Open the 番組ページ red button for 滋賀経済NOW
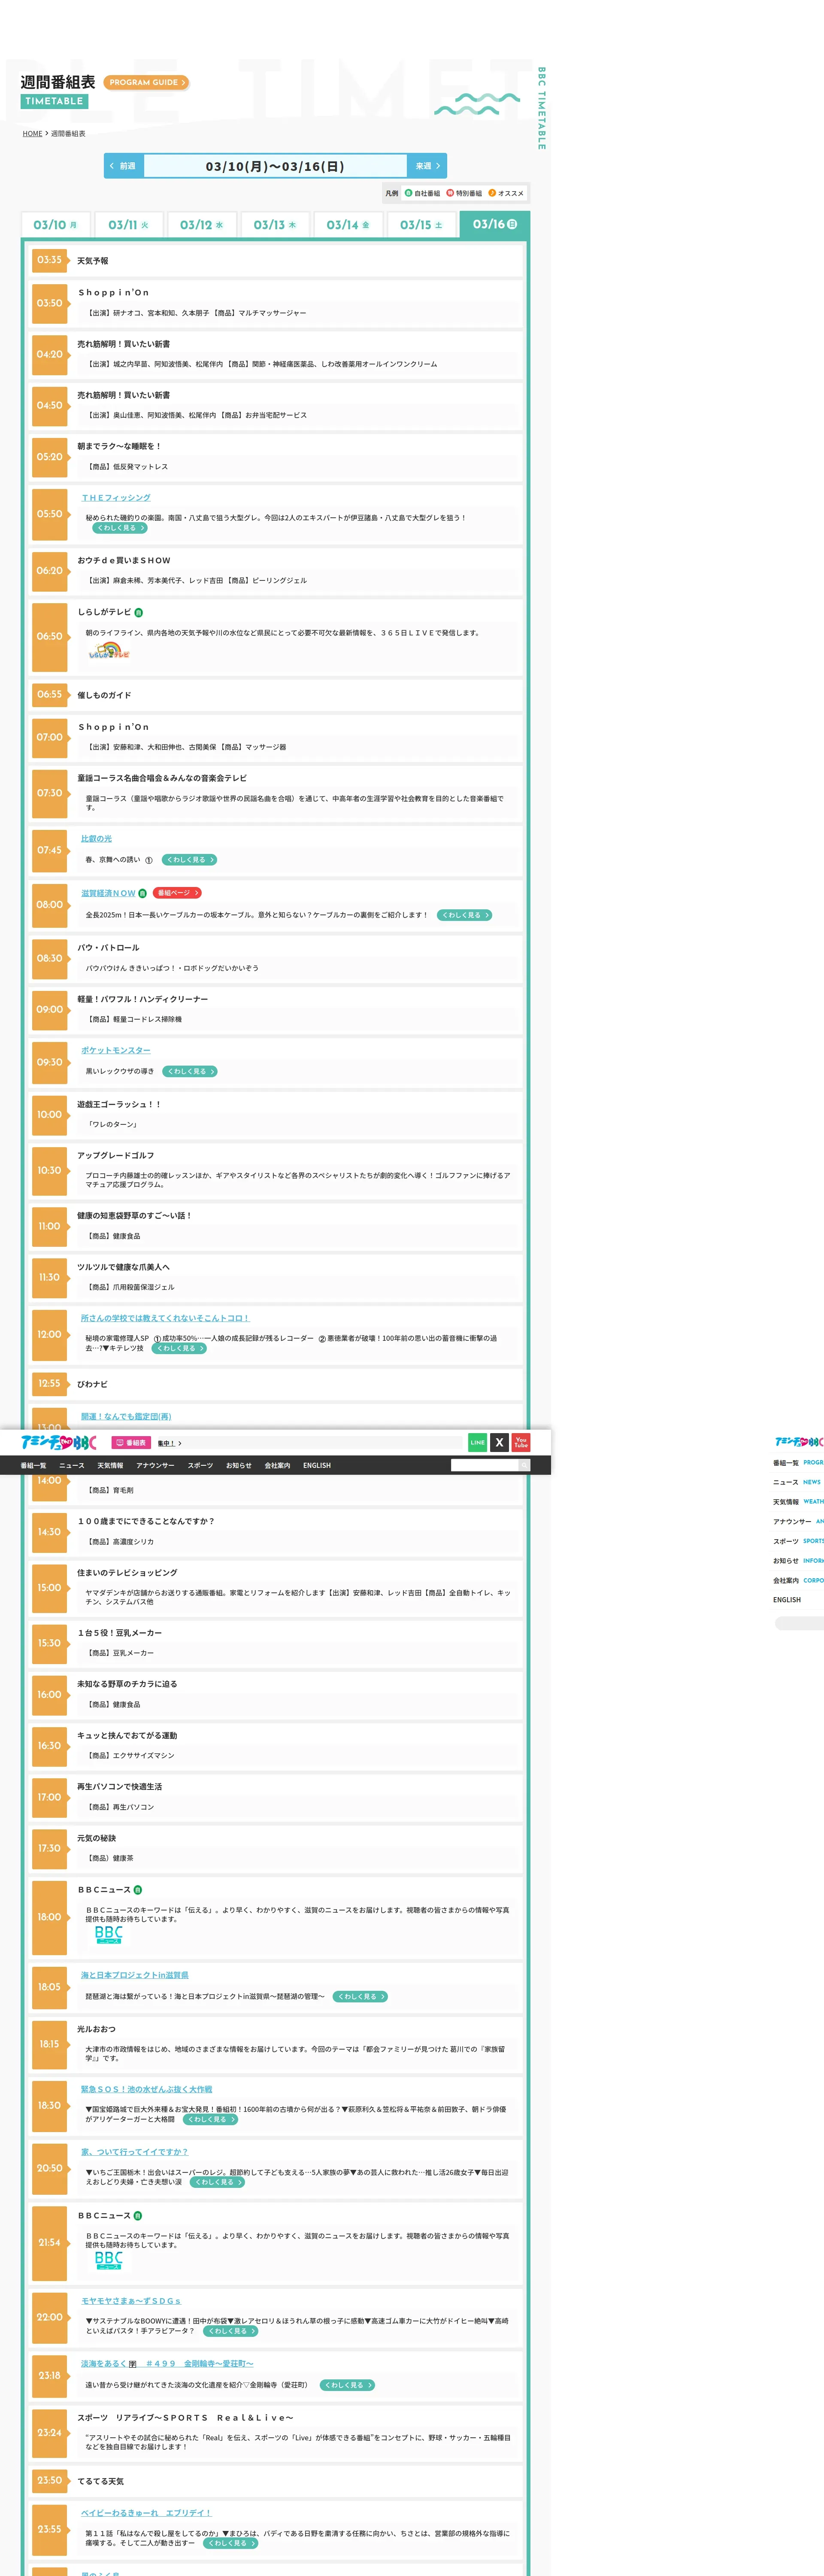824x2576 pixels. pos(177,893)
